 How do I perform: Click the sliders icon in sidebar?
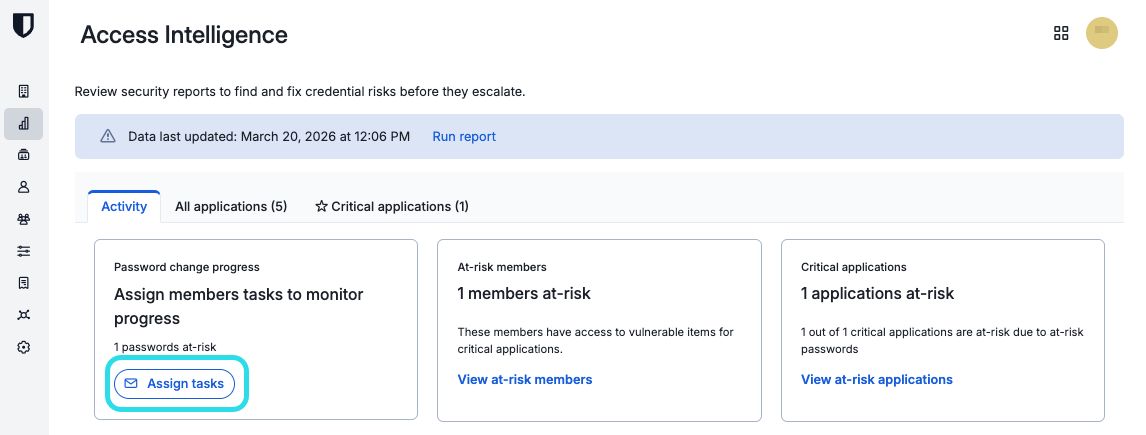pos(24,251)
